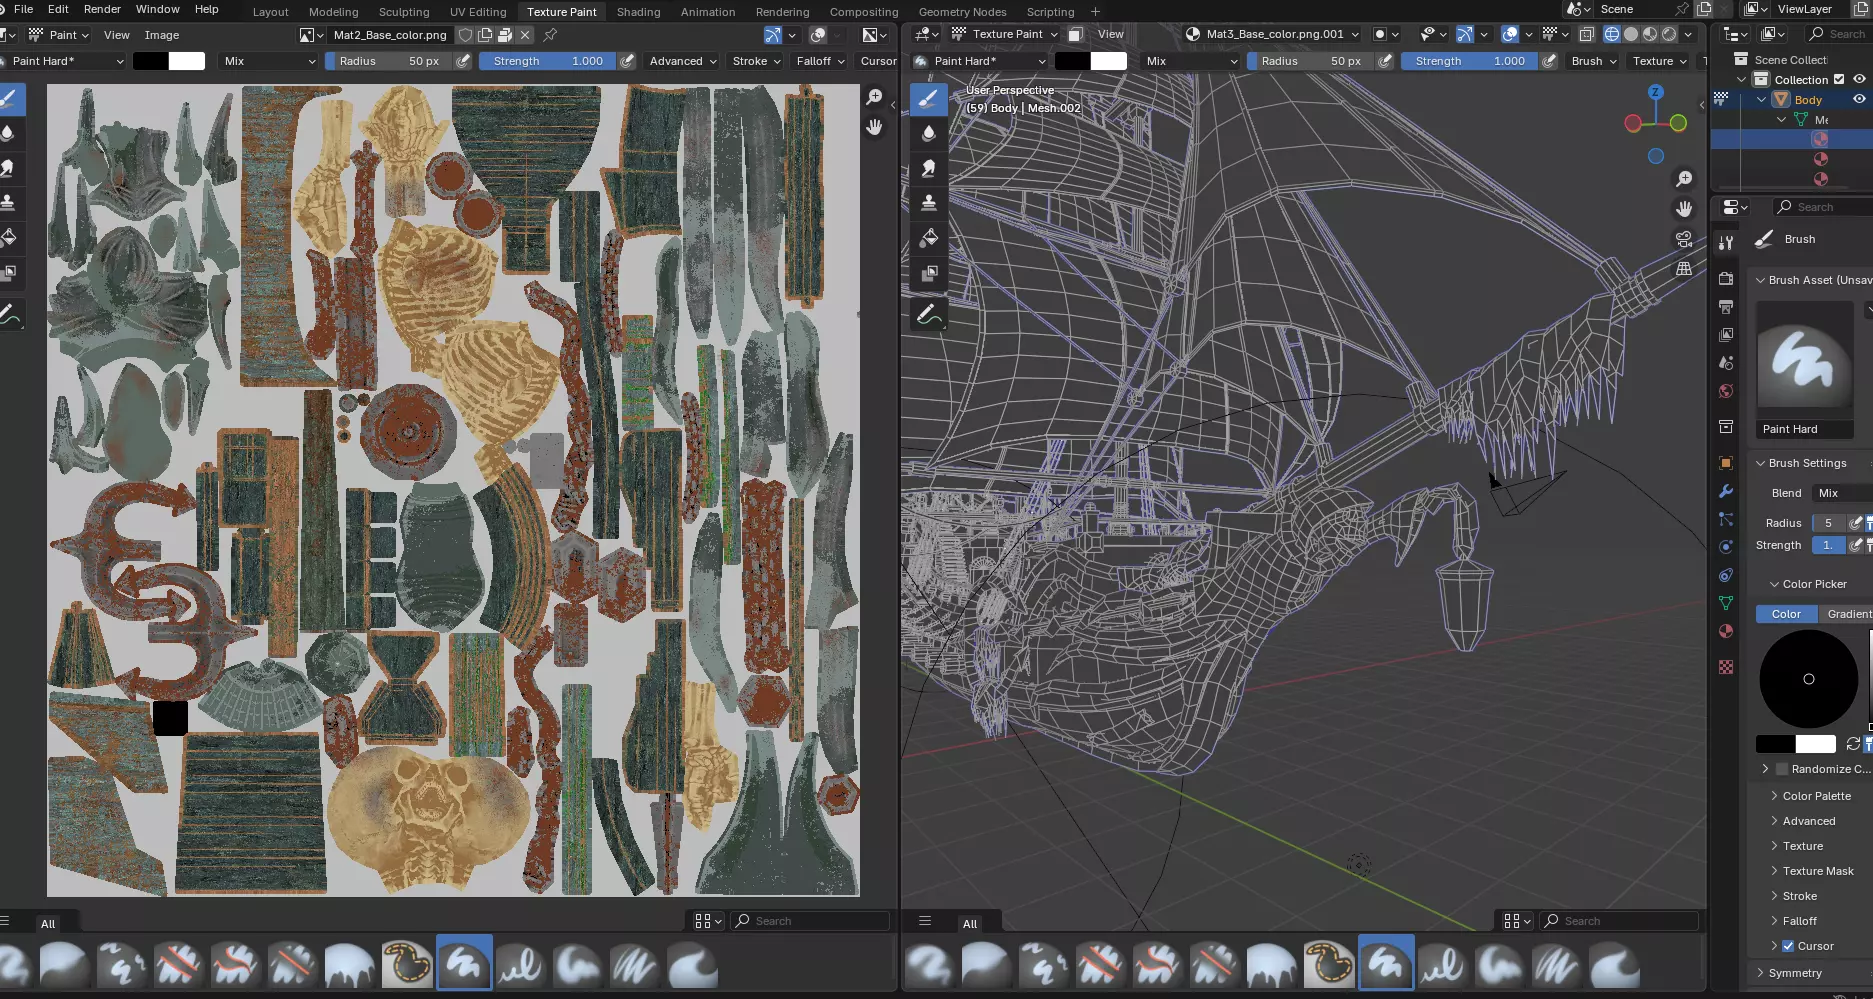Click the camera view icon in the 3D viewport

[x=1684, y=239]
